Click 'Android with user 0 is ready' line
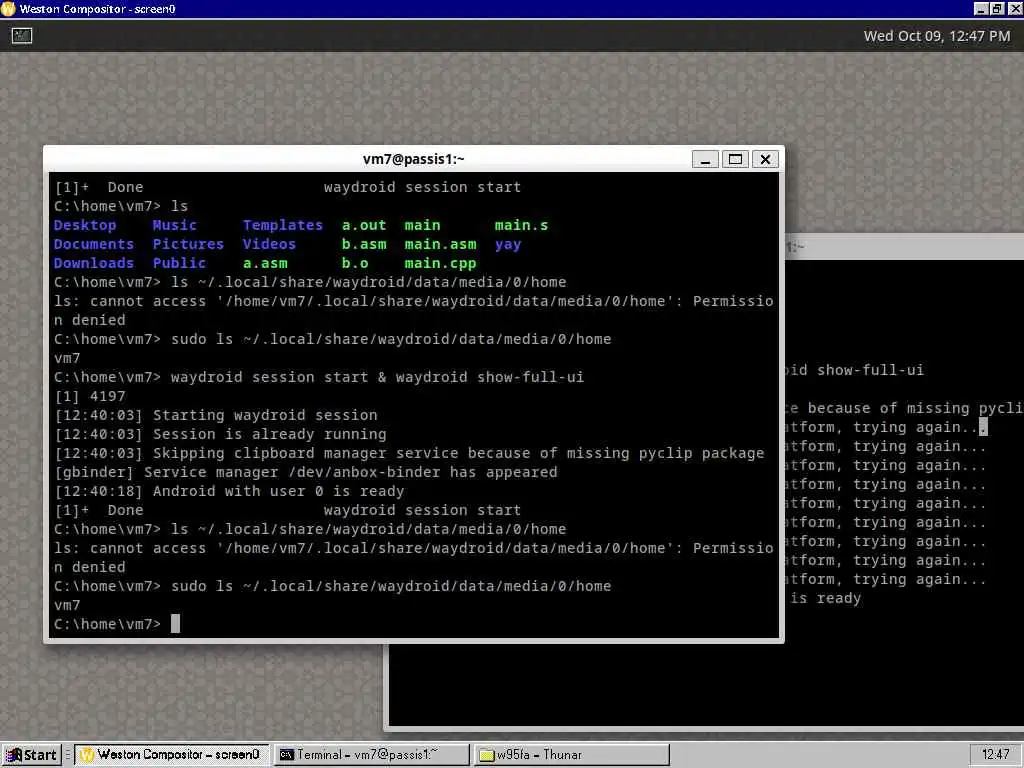The height and width of the screenshot is (768, 1024). [229, 491]
